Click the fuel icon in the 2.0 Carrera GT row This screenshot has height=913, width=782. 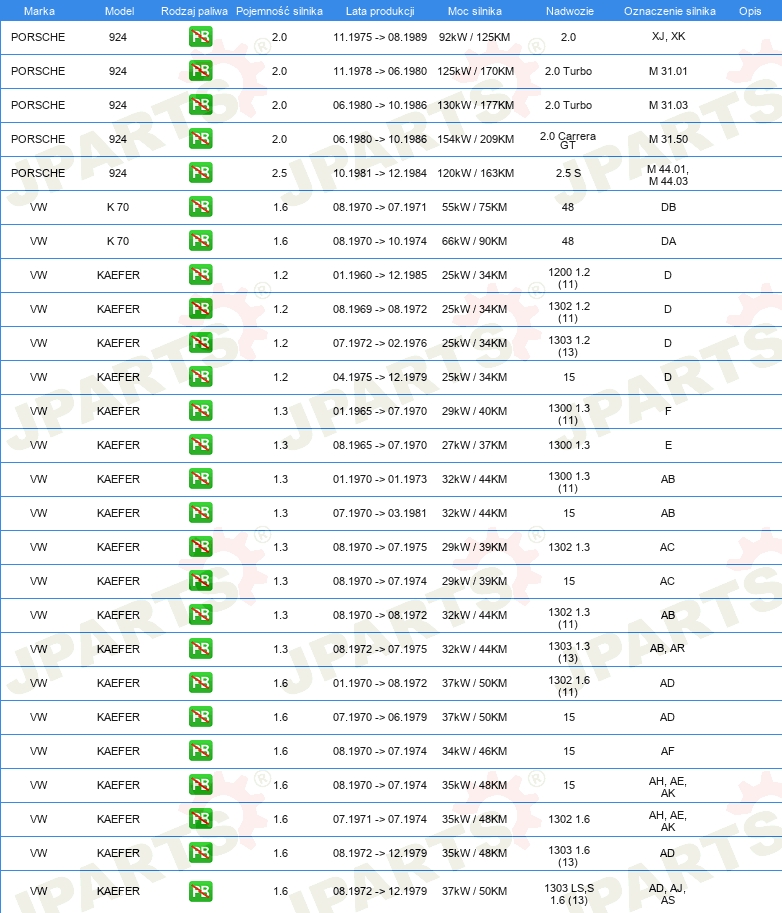(x=200, y=139)
